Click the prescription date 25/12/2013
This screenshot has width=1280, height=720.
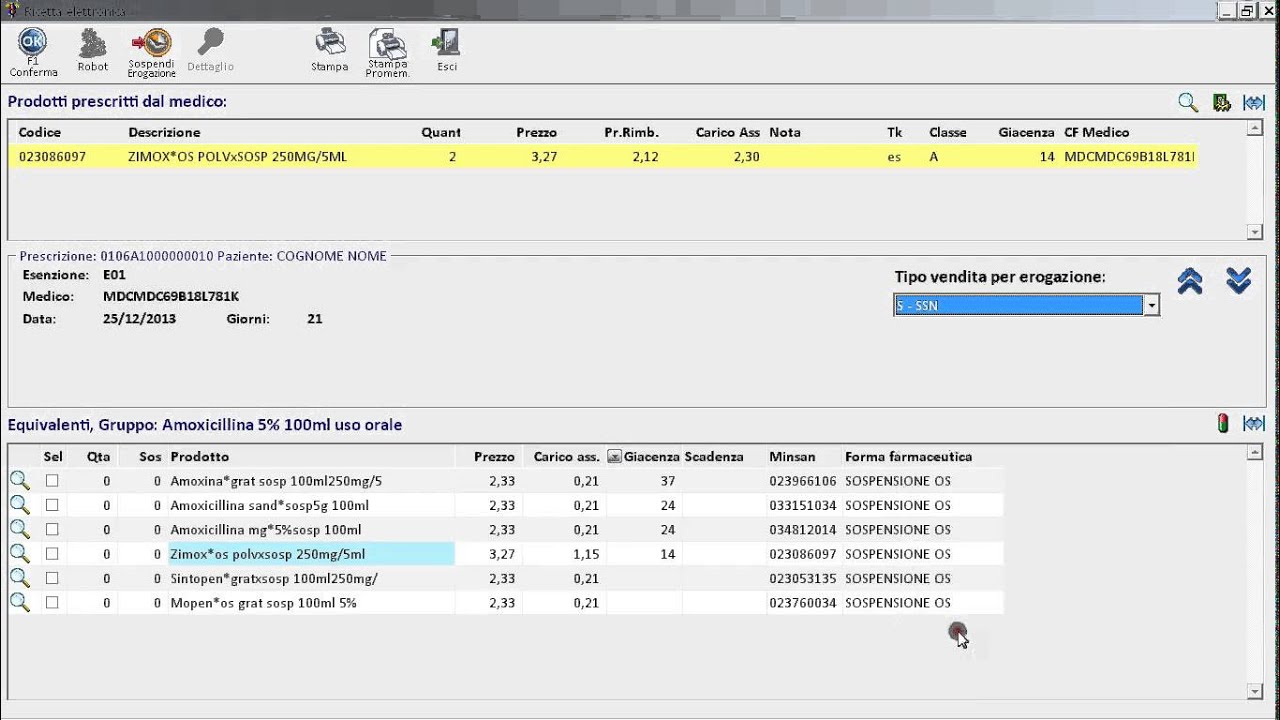coord(139,319)
